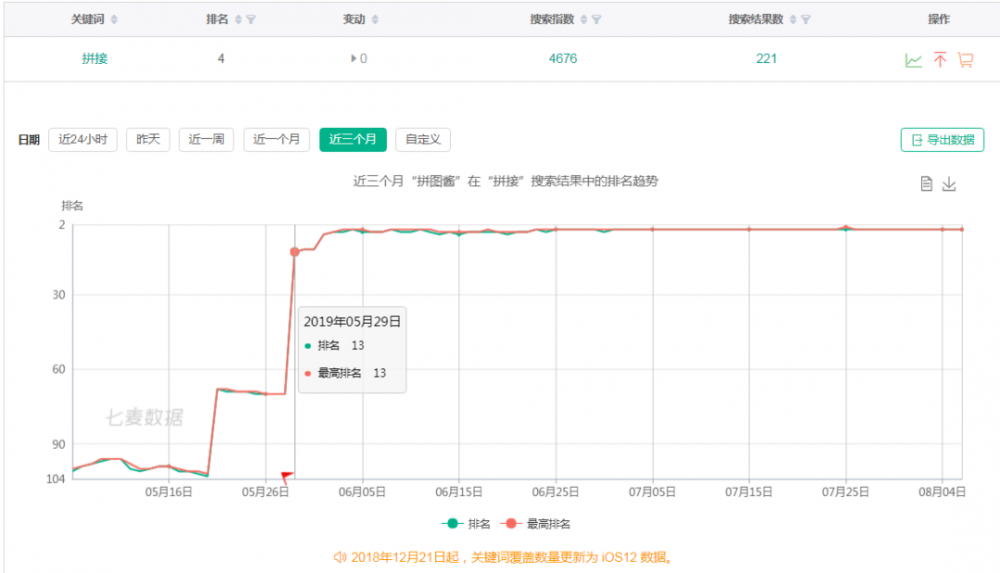
Task: Click the 导出数据 export button
Action: coord(942,140)
